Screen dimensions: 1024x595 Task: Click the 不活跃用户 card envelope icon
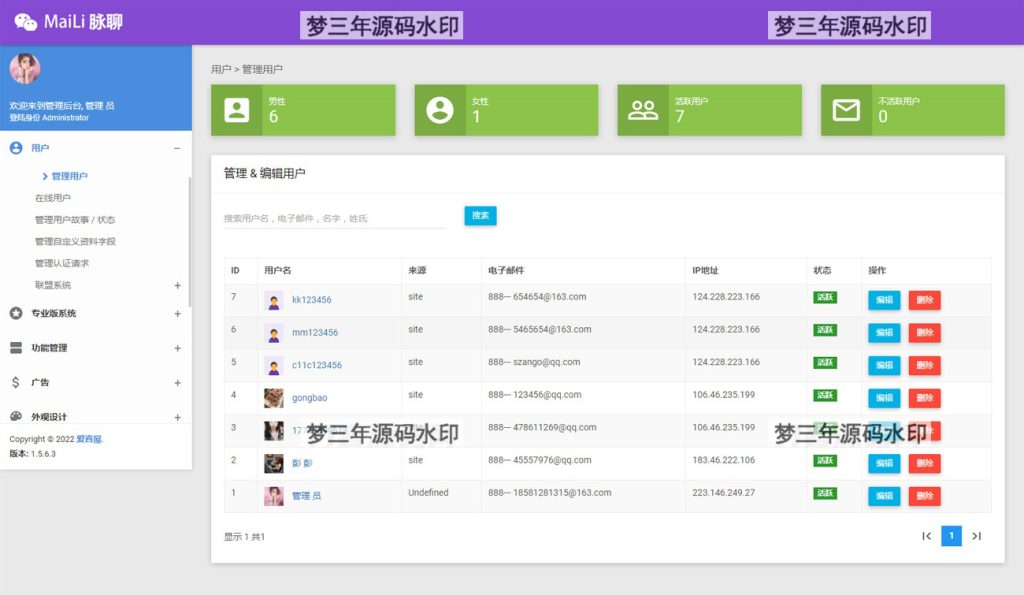tap(846, 110)
